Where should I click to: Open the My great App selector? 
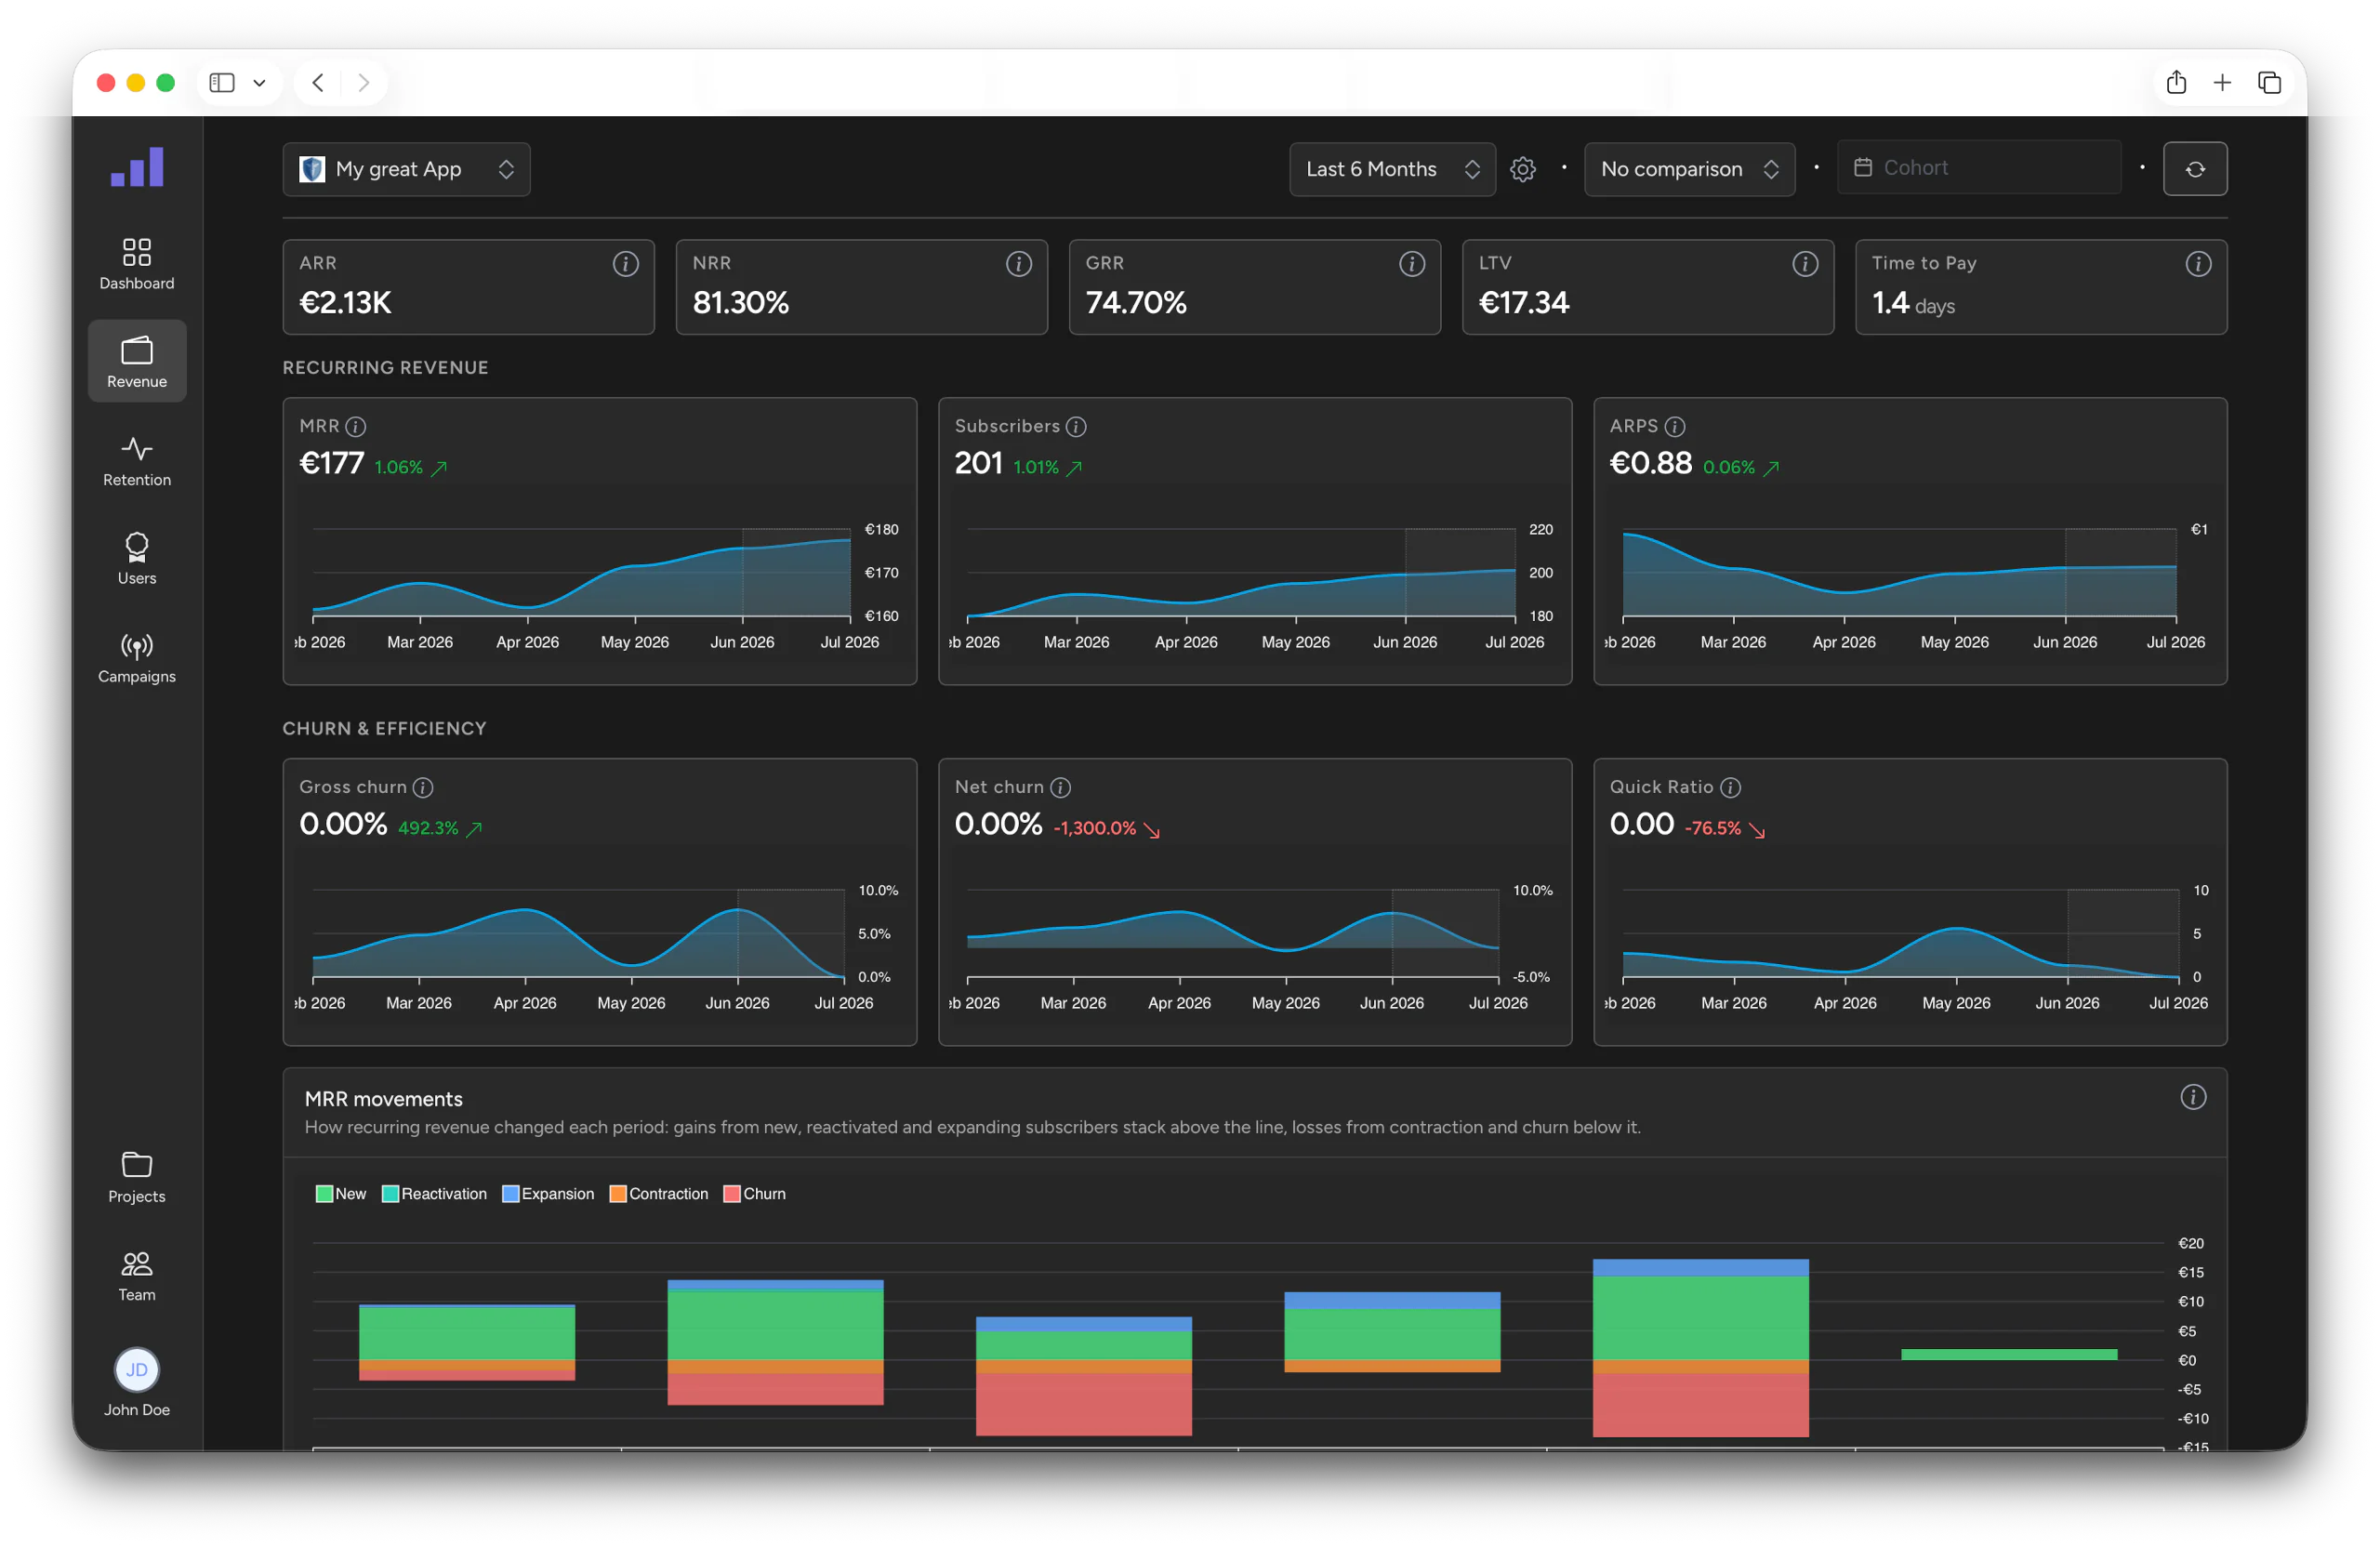tap(406, 169)
